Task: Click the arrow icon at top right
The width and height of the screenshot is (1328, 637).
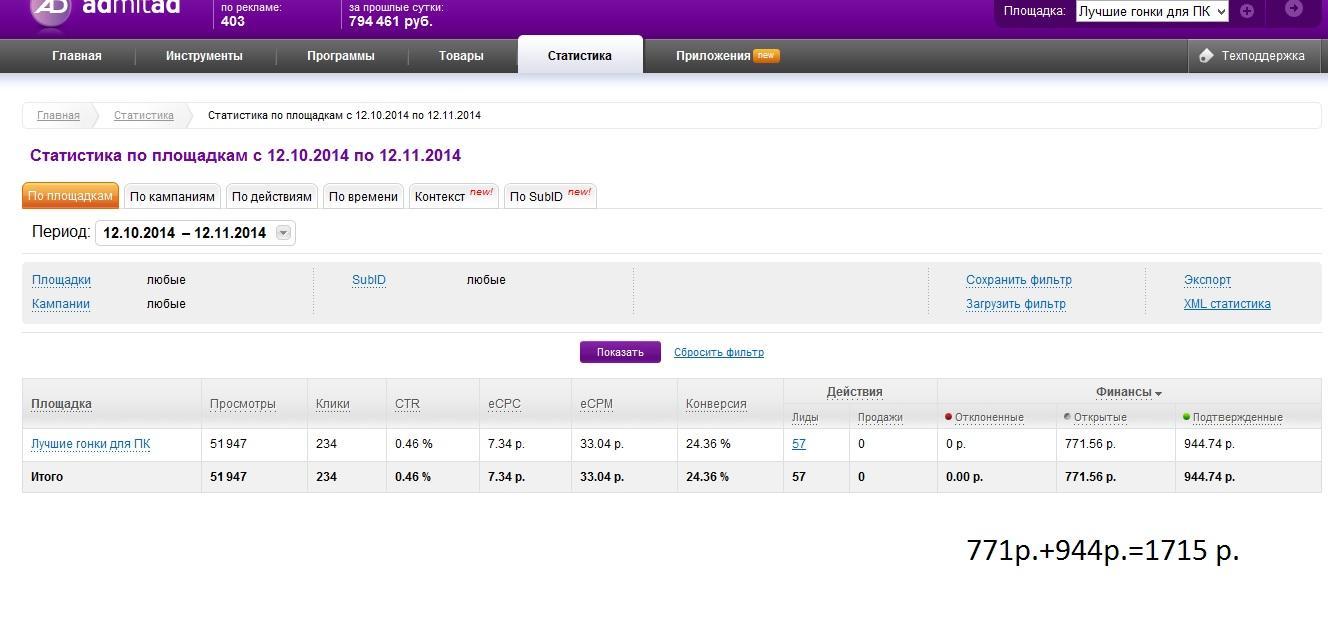Action: (x=1294, y=9)
